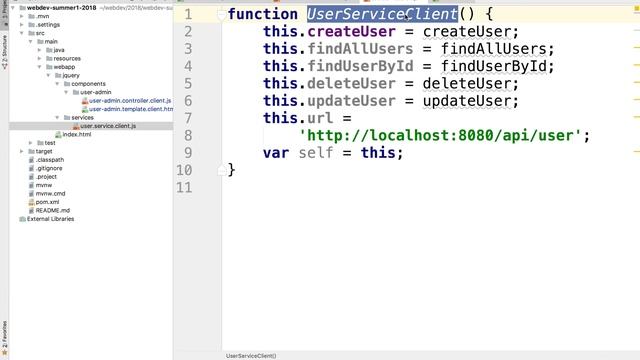Collapse the services folder arrow
The width and height of the screenshot is (640, 360).
tap(58, 118)
